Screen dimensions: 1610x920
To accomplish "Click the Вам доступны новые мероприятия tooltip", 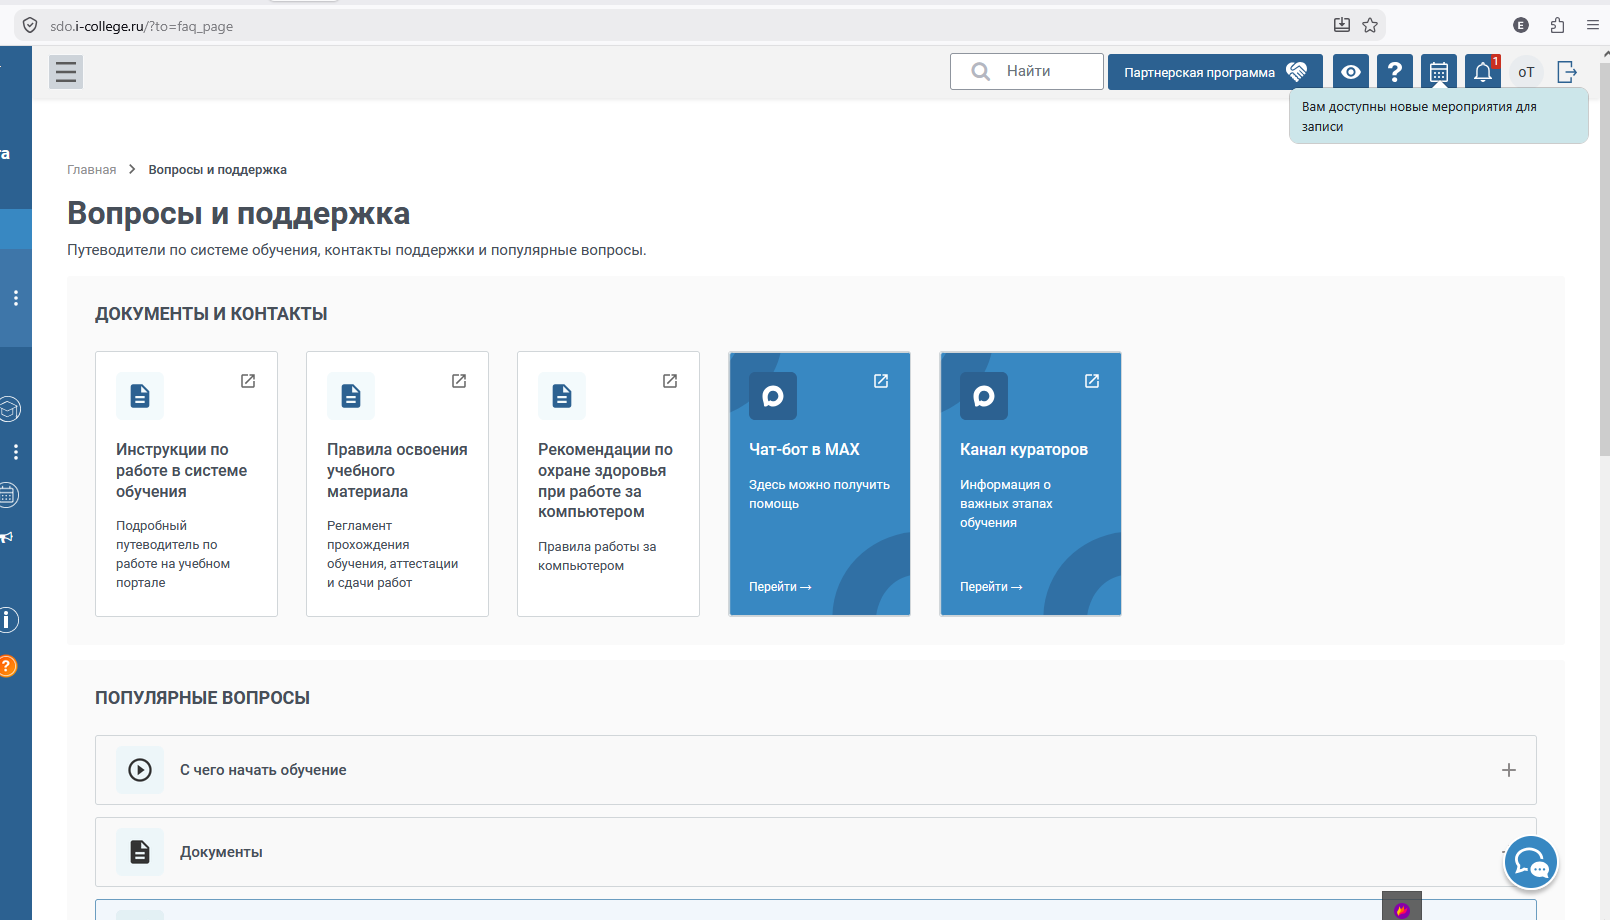I will [1439, 116].
